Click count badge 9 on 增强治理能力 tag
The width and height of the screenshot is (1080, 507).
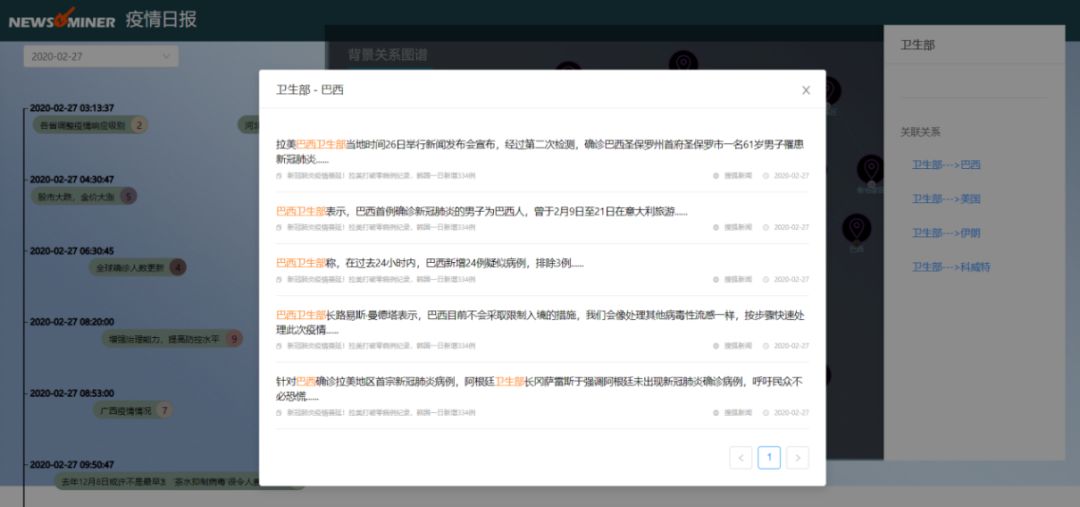tap(234, 339)
